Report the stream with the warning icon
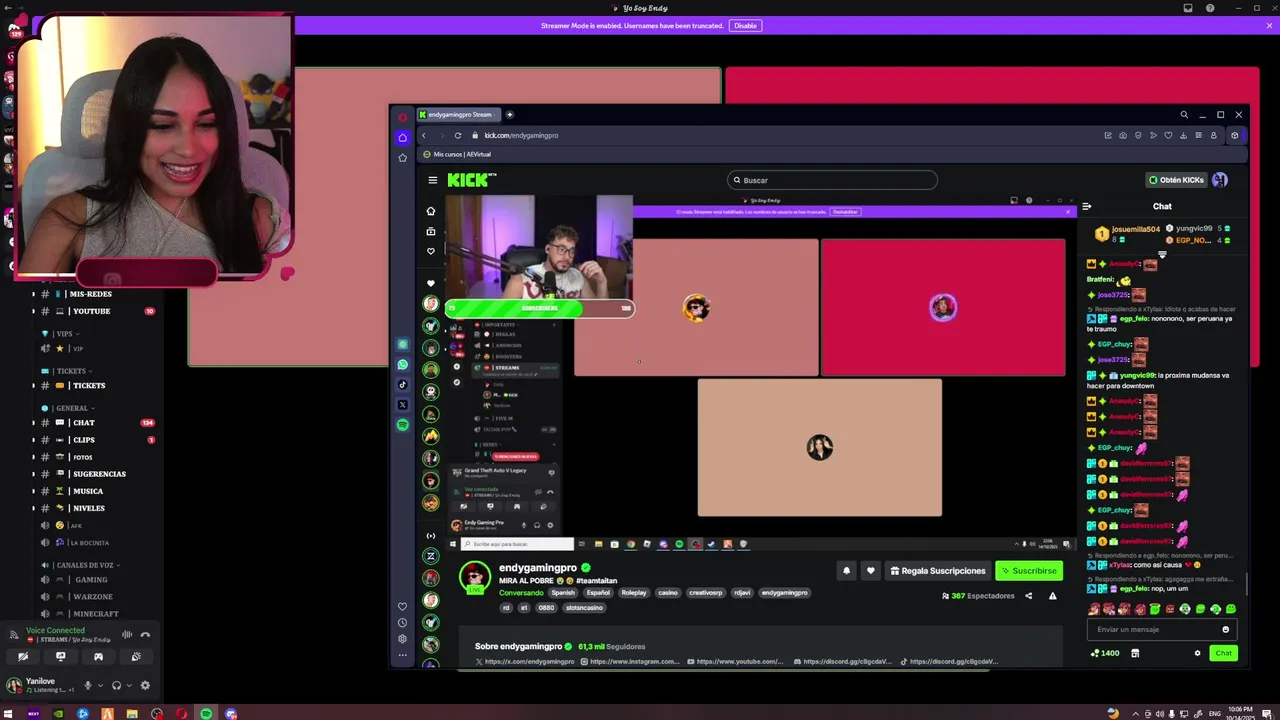1280x720 pixels. (1052, 596)
